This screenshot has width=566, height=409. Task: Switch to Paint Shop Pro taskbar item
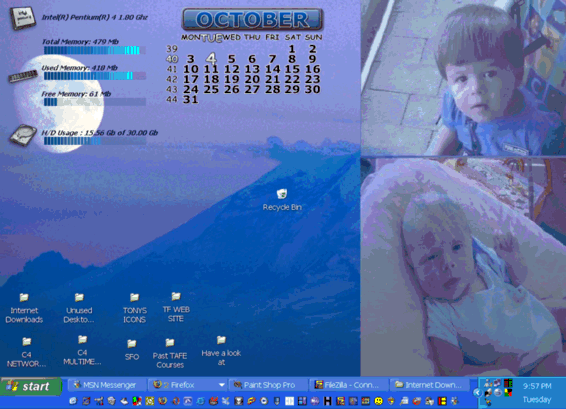click(x=267, y=385)
